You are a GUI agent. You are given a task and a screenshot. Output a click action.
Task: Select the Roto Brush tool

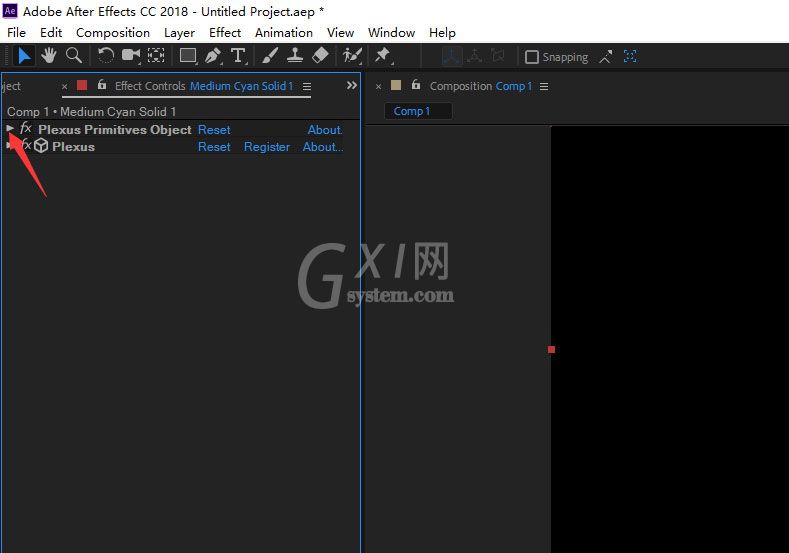tap(352, 55)
